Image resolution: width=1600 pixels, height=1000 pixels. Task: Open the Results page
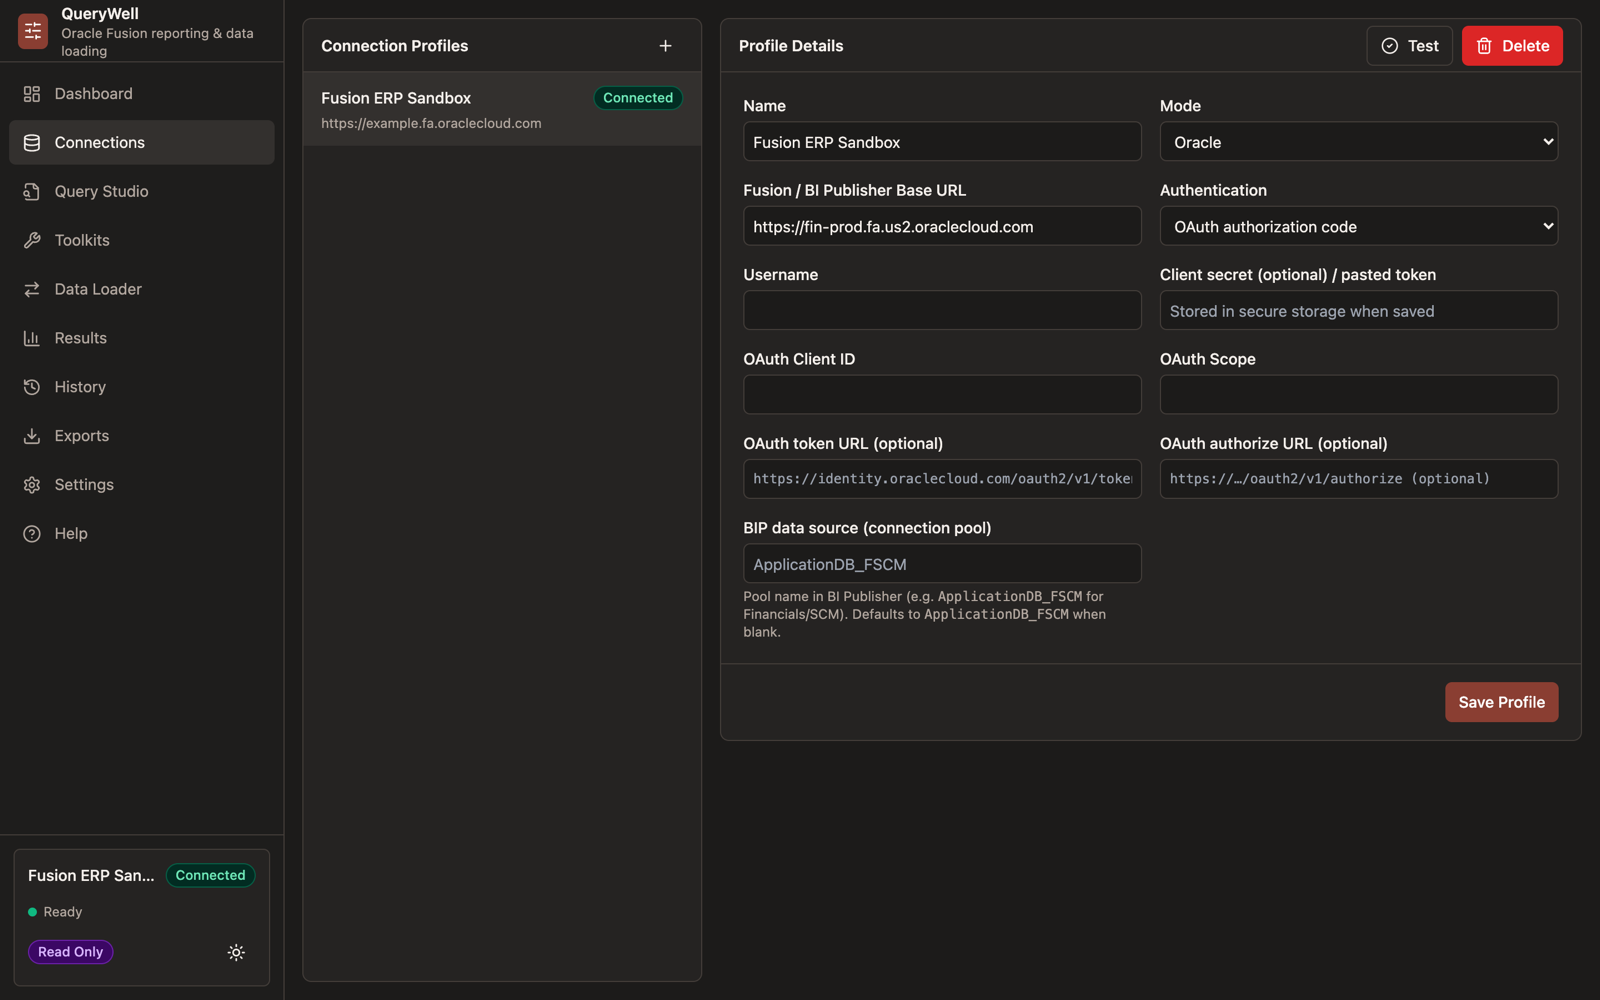tap(142, 339)
